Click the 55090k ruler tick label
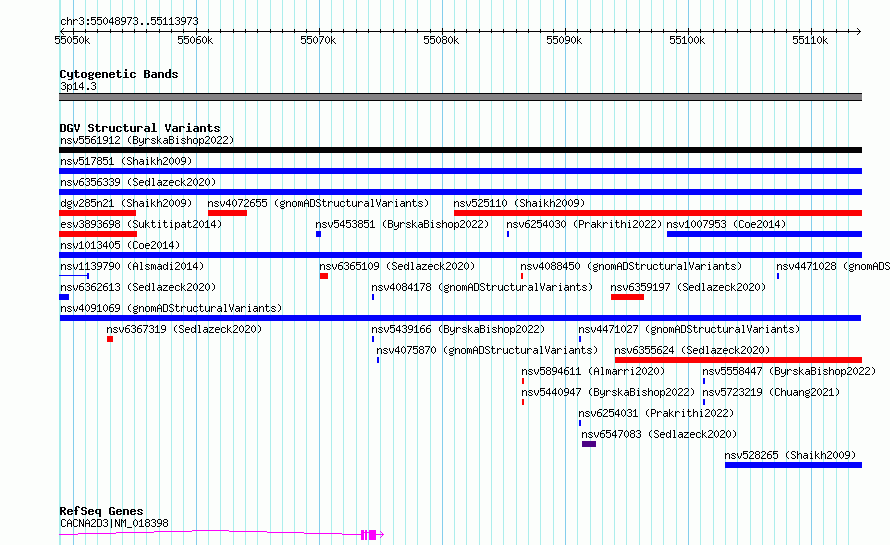Screen dimensions: 890x545 [x=564, y=40]
